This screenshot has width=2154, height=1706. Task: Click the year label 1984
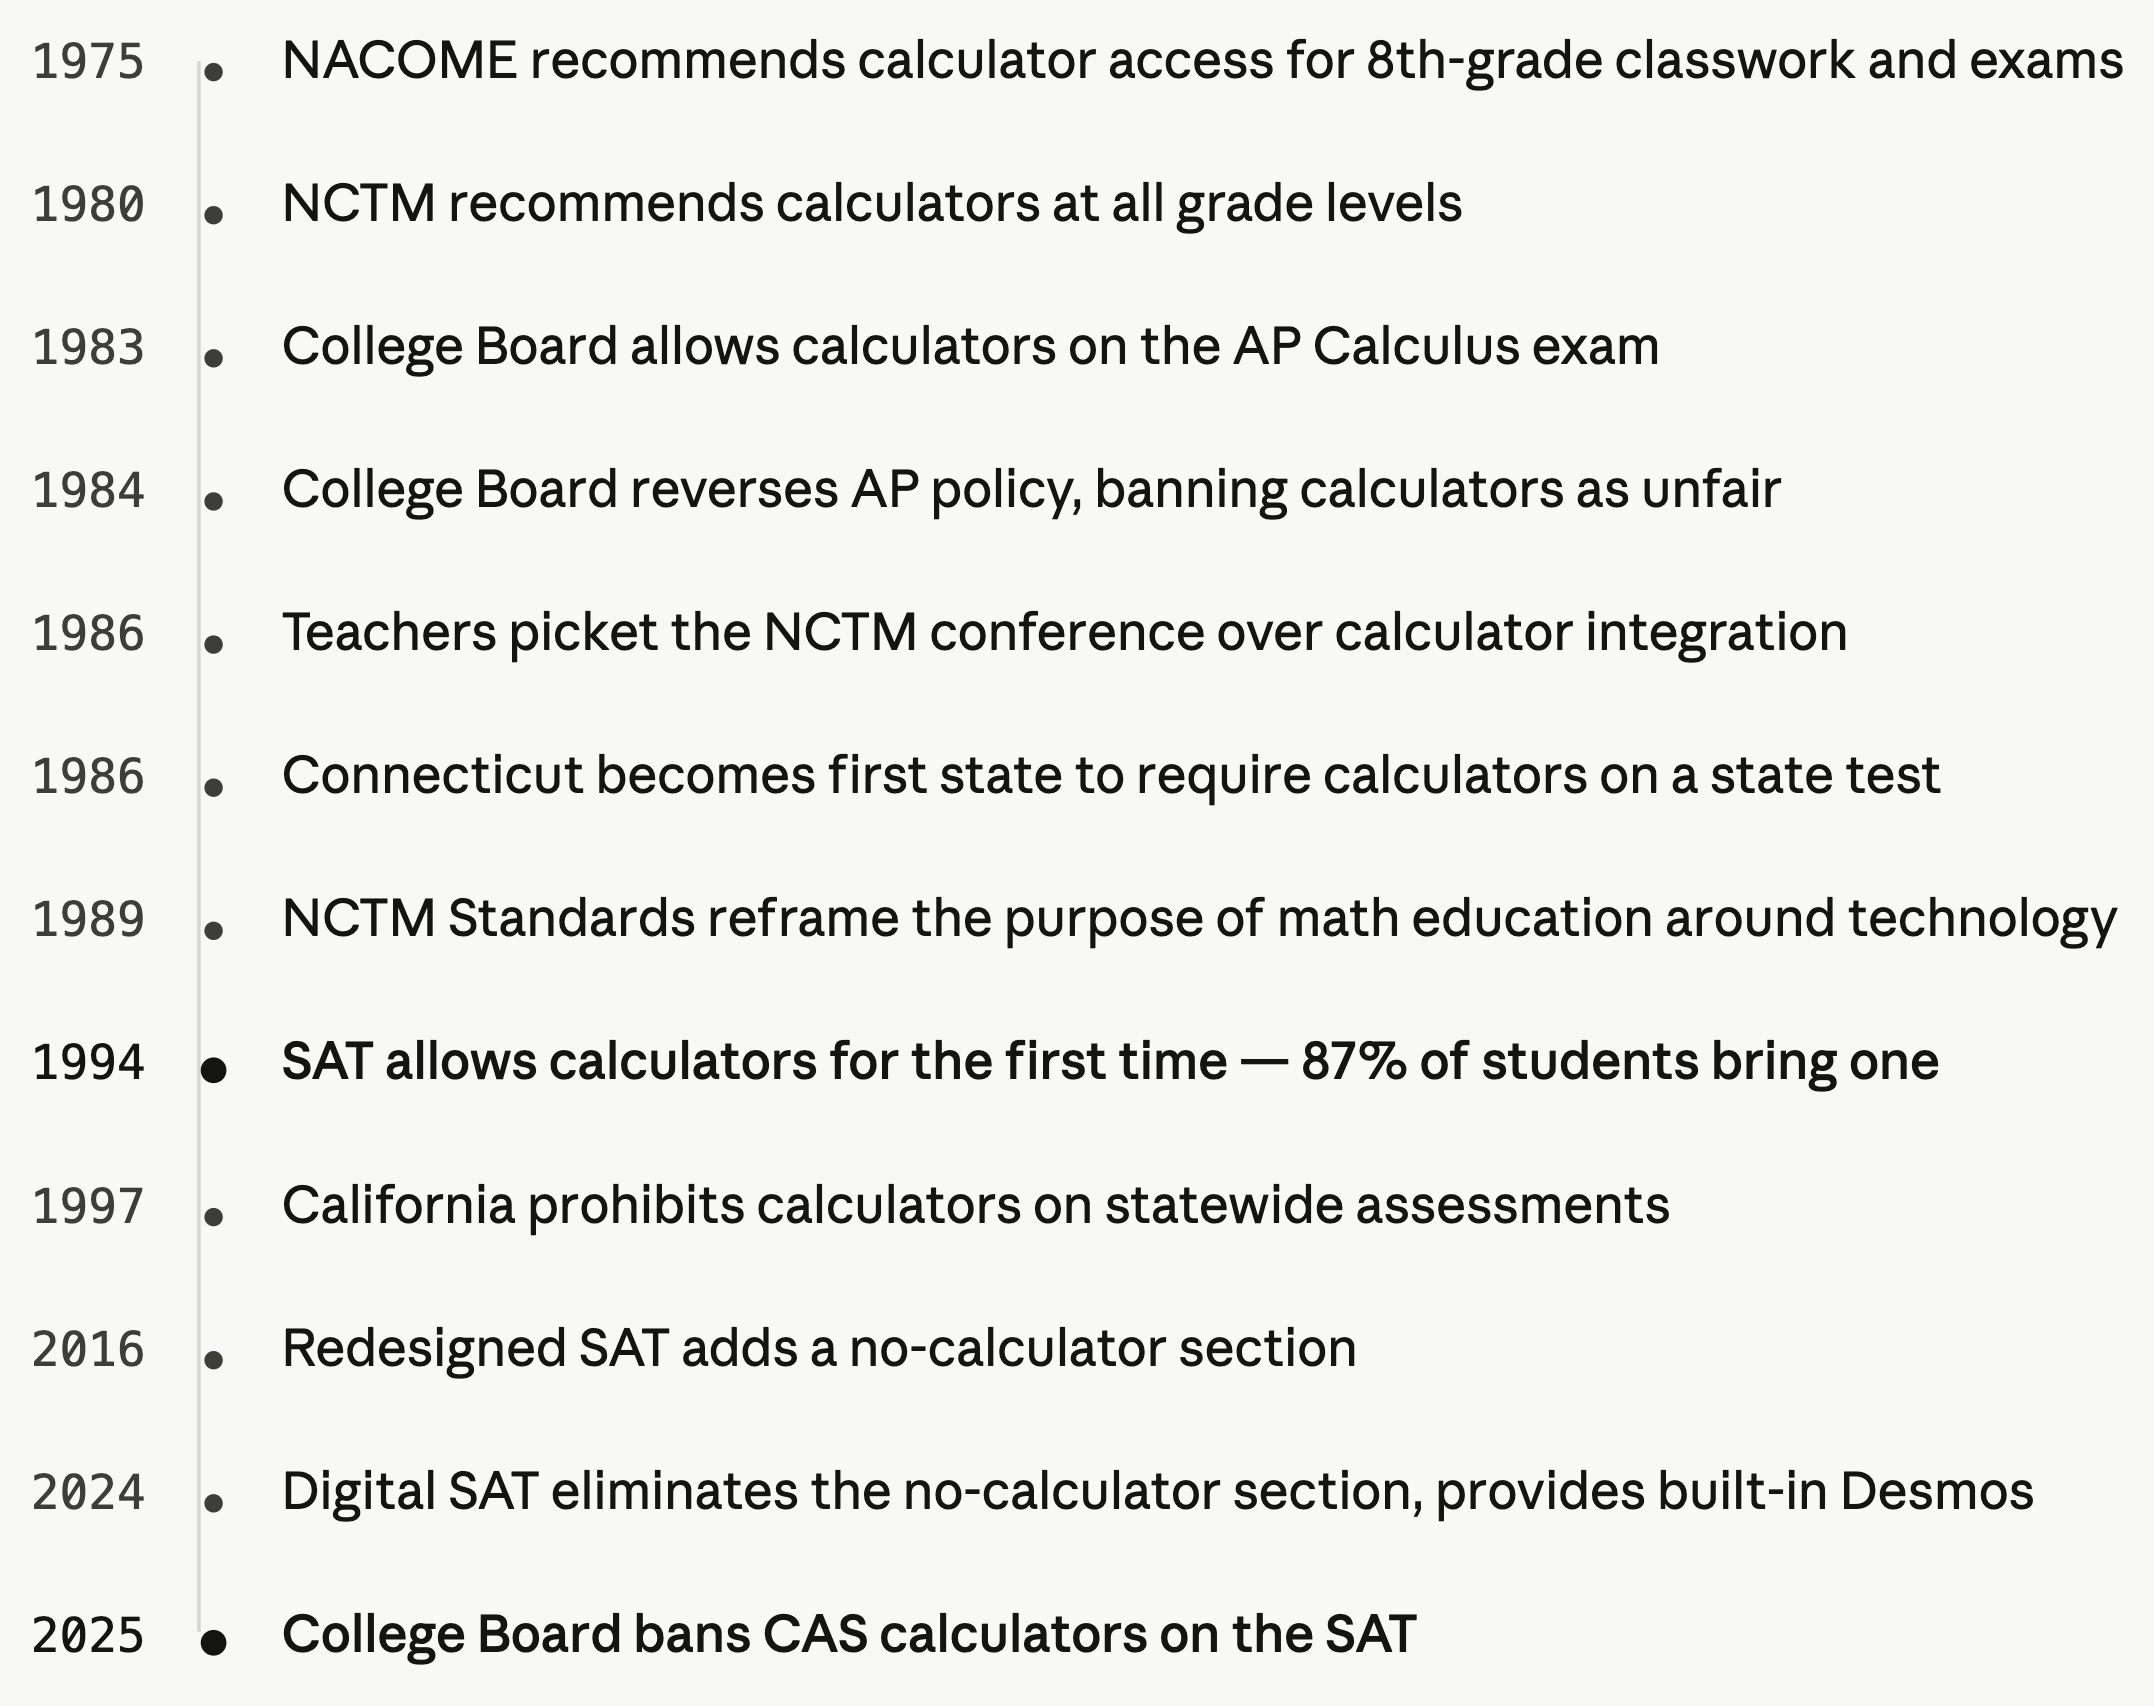pyautogui.click(x=88, y=491)
